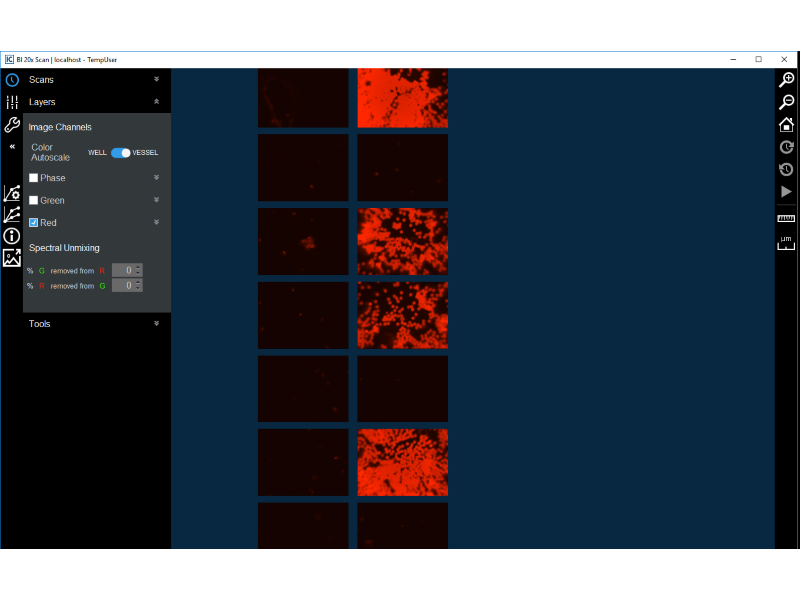The height and width of the screenshot is (600, 800).
Task: Reset view with the home icon
Action: 786,124
